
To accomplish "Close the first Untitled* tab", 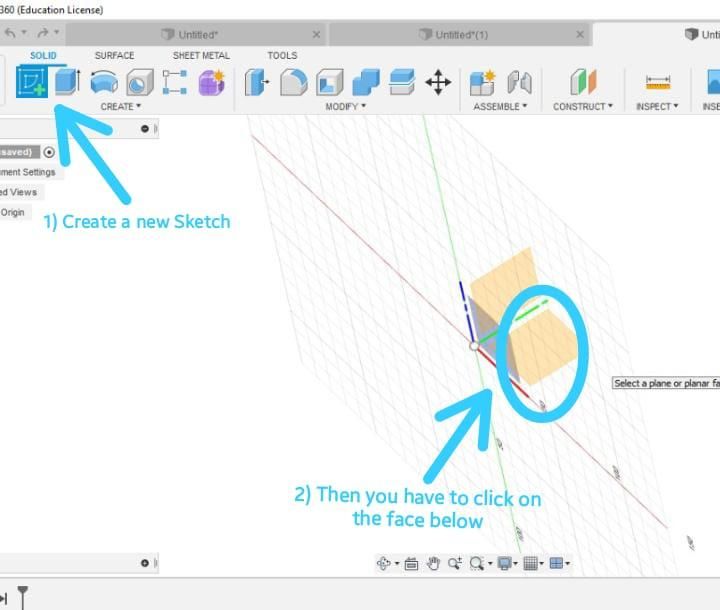I will tap(316, 34).
